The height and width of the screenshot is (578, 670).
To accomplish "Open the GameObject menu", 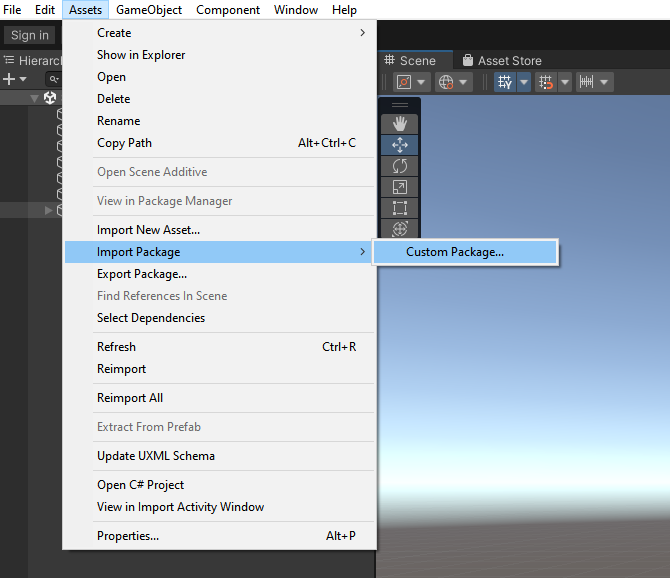I will click(149, 10).
